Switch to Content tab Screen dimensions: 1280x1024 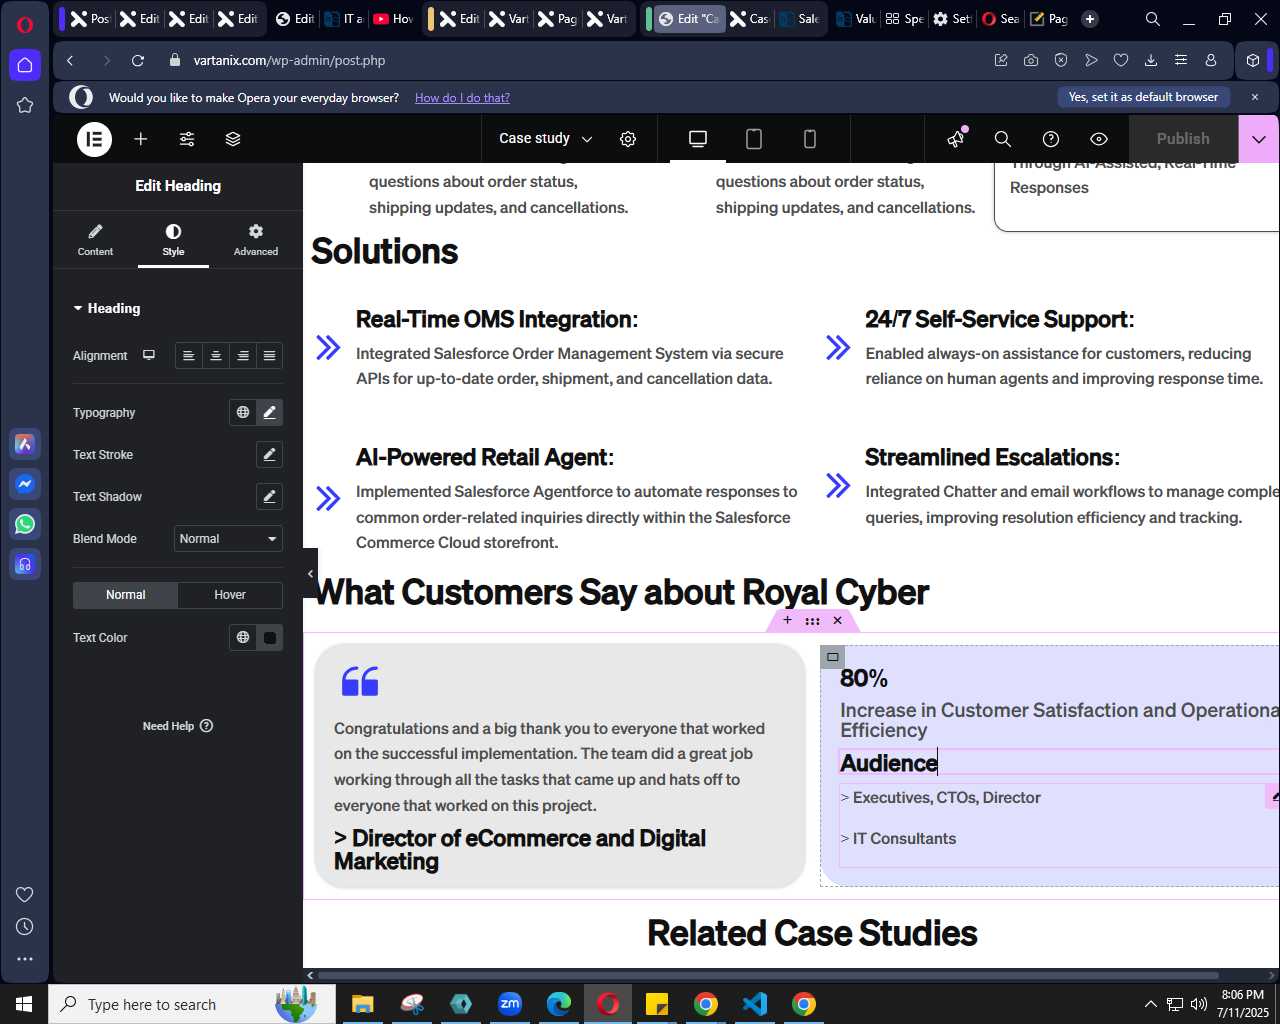[x=95, y=239]
